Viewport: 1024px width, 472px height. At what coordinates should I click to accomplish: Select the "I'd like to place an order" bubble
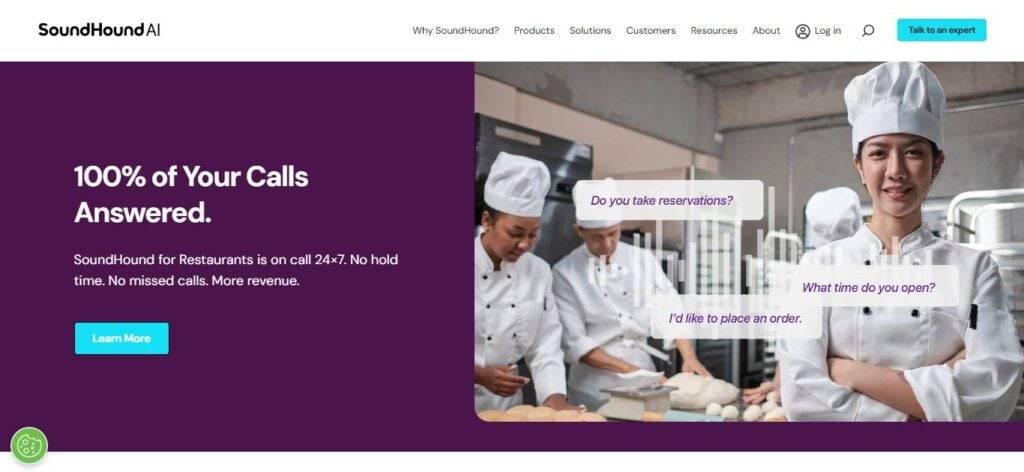pyautogui.click(x=735, y=319)
